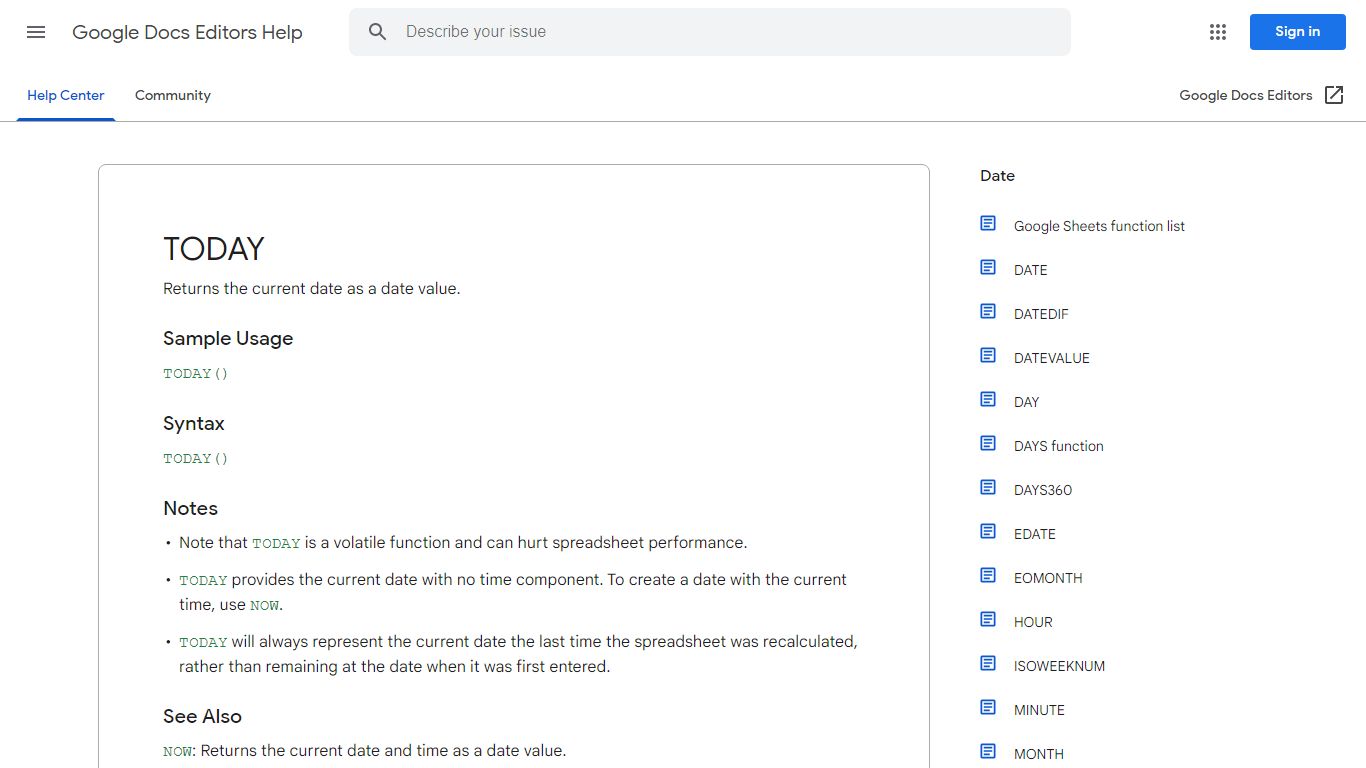Image resolution: width=1366 pixels, height=768 pixels.
Task: Open the MINUTE function article
Action: point(1039,710)
